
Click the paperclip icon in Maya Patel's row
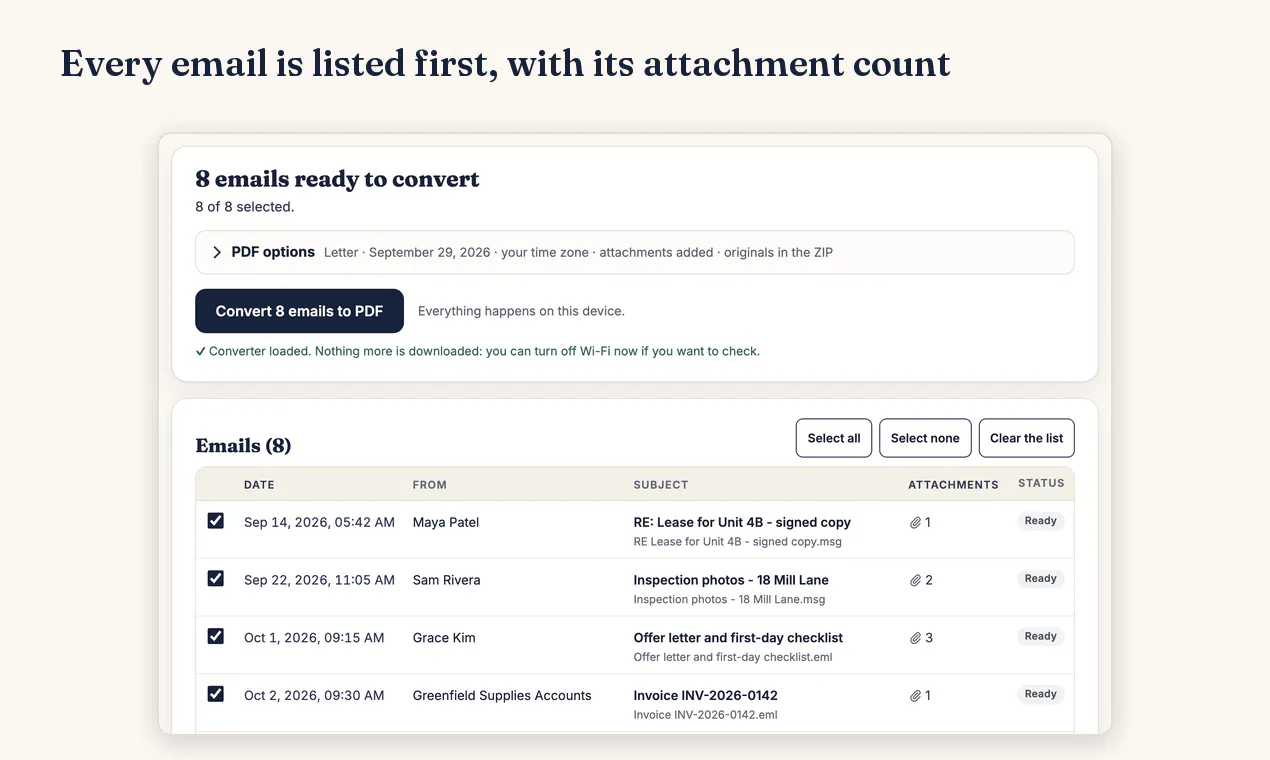915,523
